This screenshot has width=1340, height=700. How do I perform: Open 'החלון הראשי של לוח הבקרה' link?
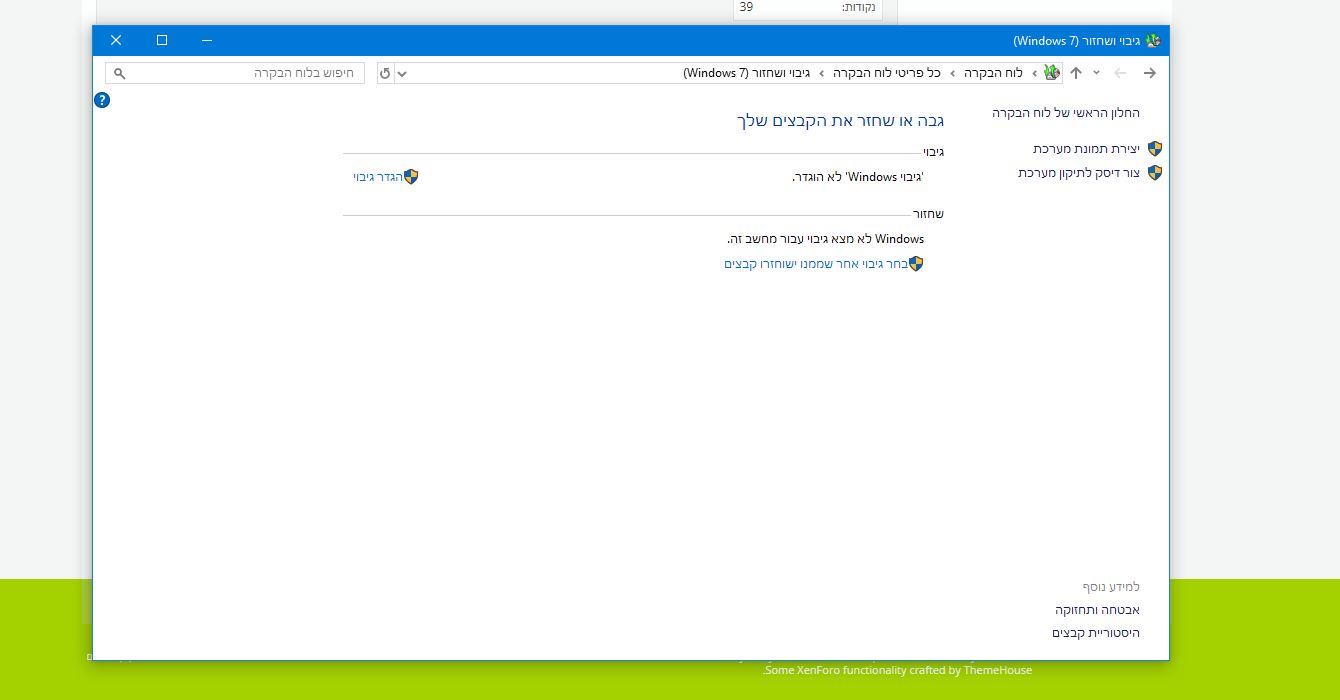coord(1066,113)
